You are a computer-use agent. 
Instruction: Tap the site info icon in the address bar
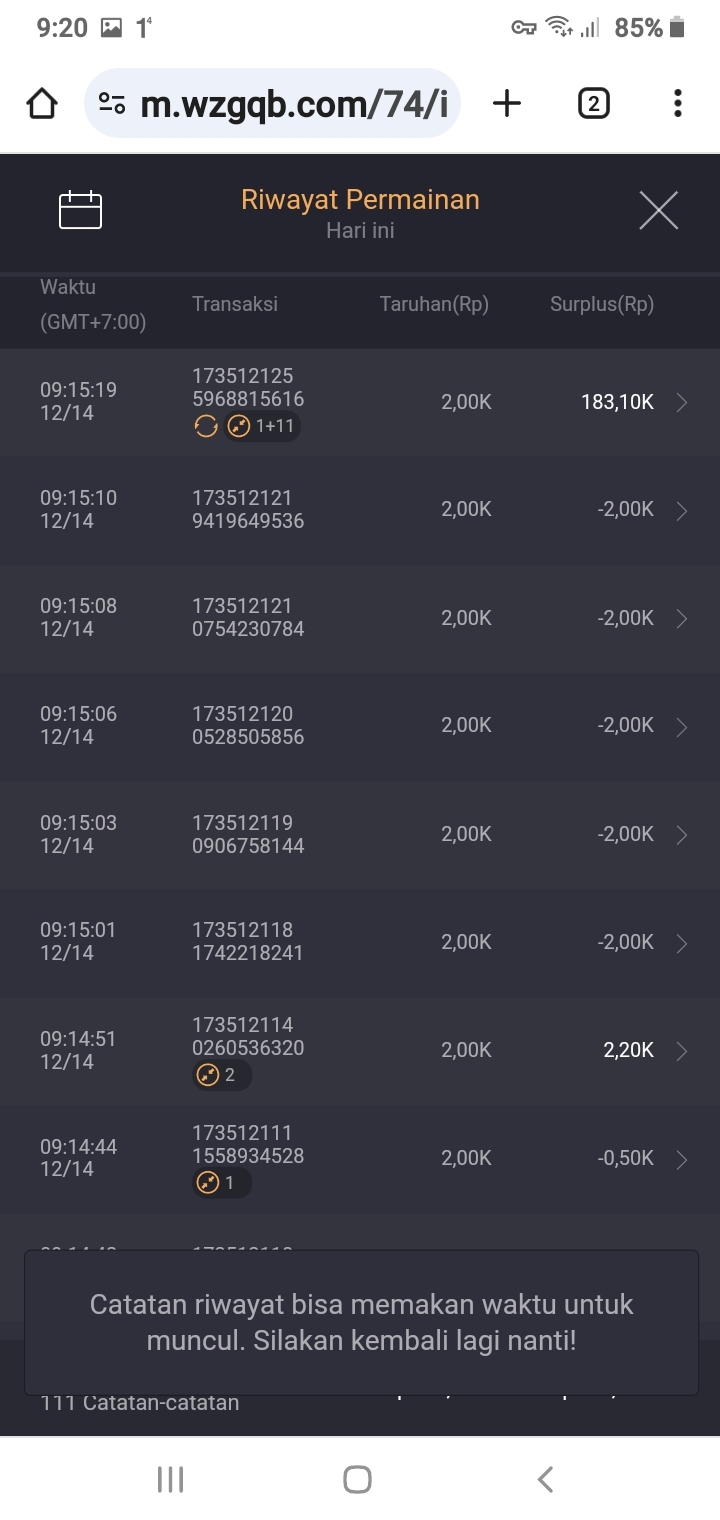click(x=112, y=103)
